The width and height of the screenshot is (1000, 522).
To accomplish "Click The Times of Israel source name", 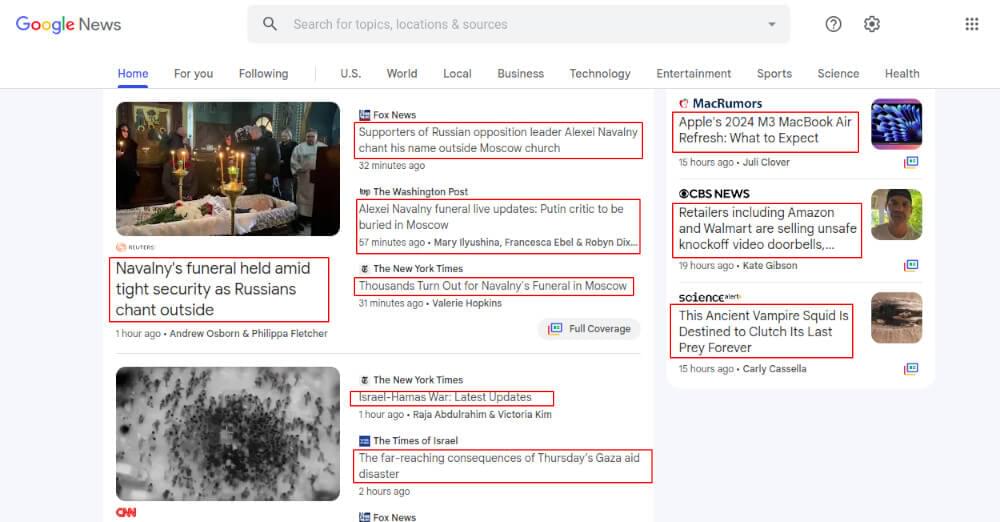I will click(415, 441).
